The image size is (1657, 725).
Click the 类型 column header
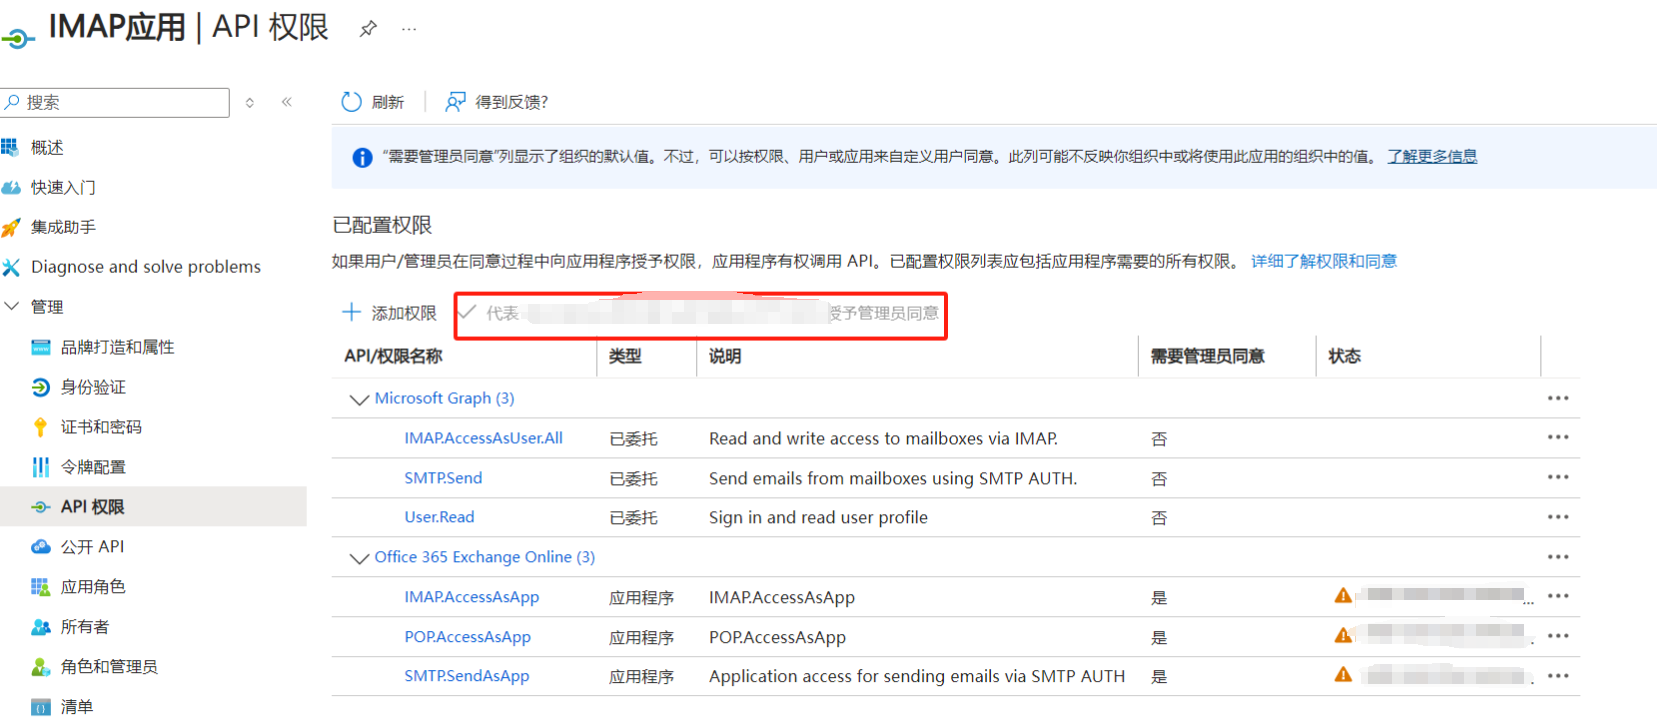click(x=625, y=356)
